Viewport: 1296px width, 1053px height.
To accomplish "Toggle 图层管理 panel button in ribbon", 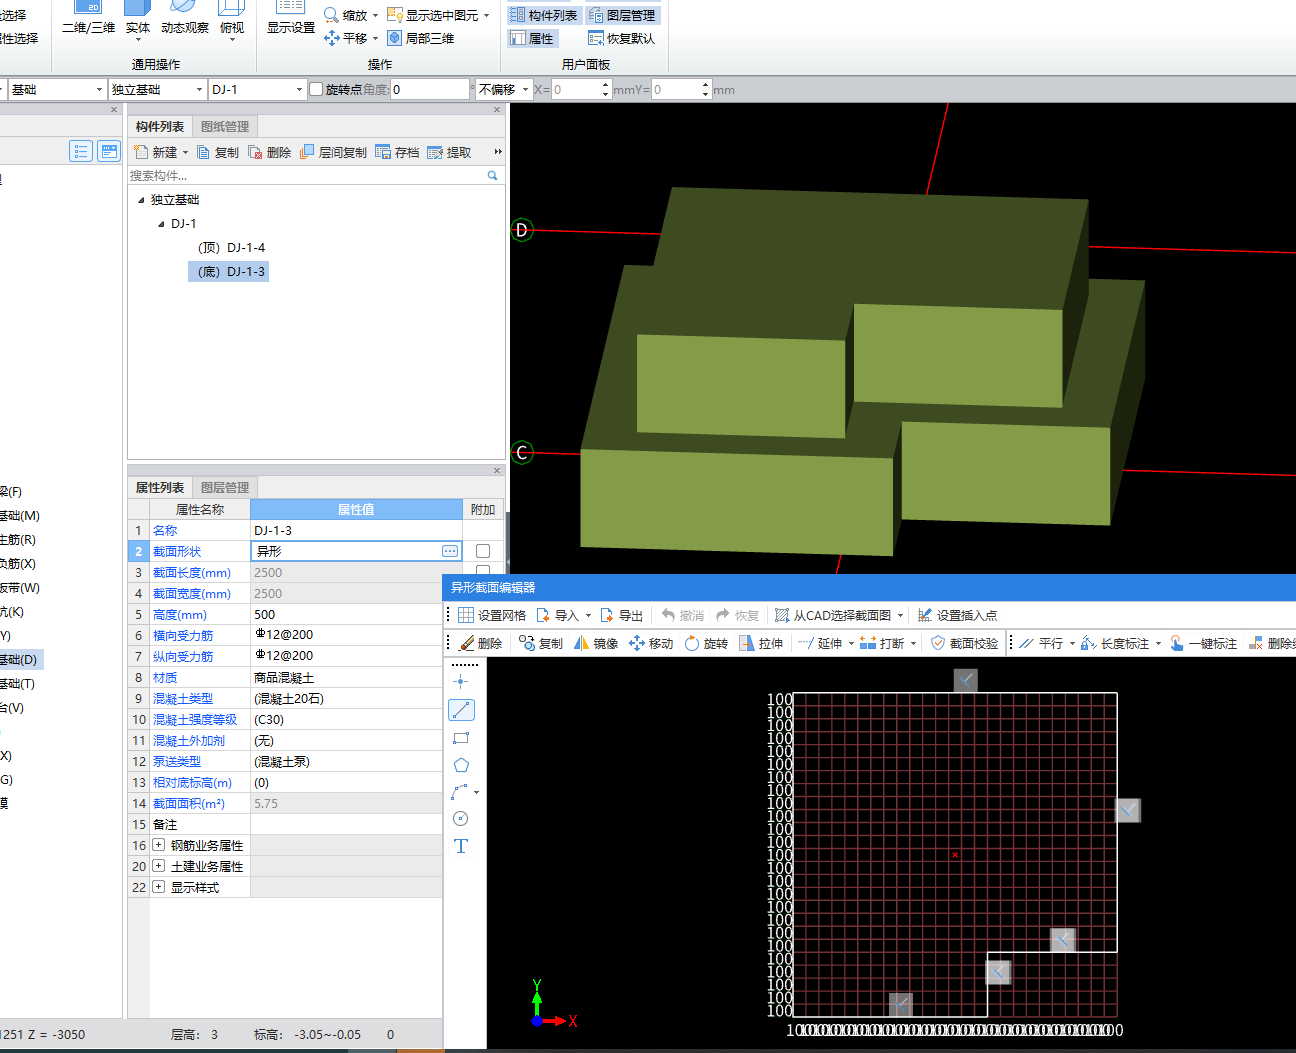I will (x=622, y=15).
